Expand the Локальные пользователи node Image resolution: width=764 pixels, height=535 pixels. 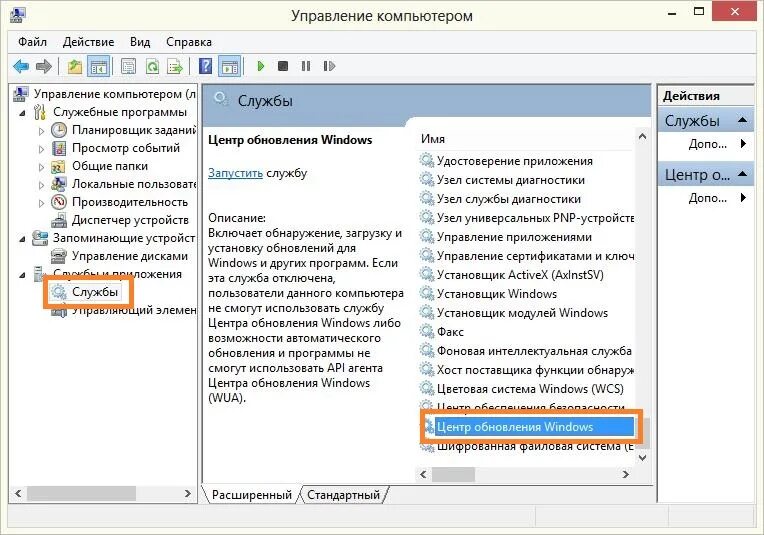[41, 185]
